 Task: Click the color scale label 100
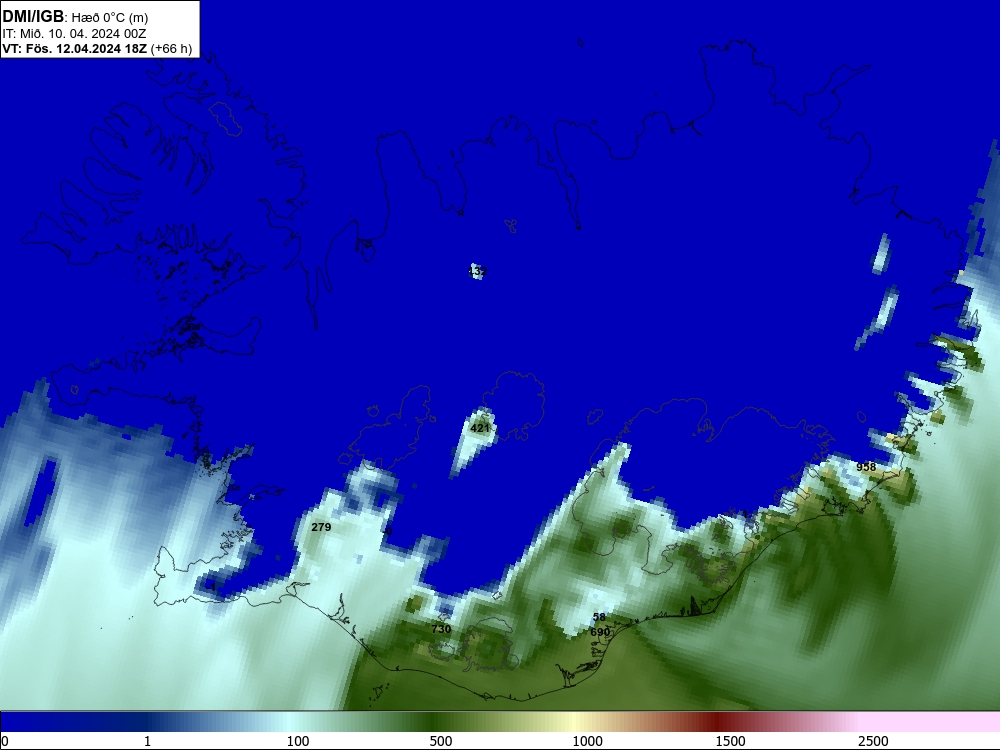(x=298, y=741)
